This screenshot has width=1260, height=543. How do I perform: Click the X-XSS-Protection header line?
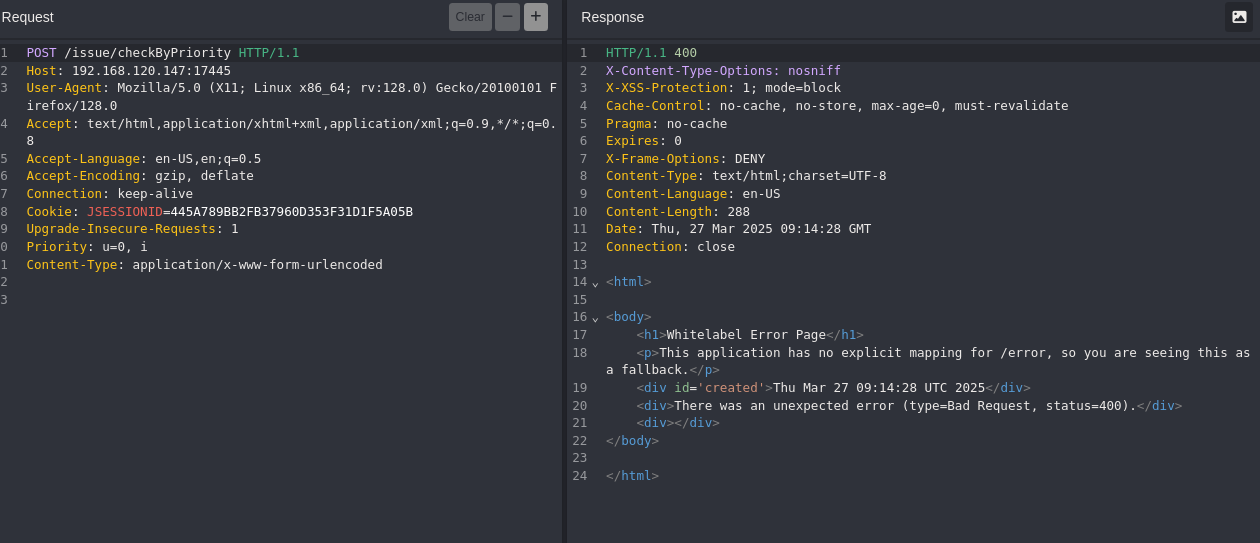pos(723,88)
